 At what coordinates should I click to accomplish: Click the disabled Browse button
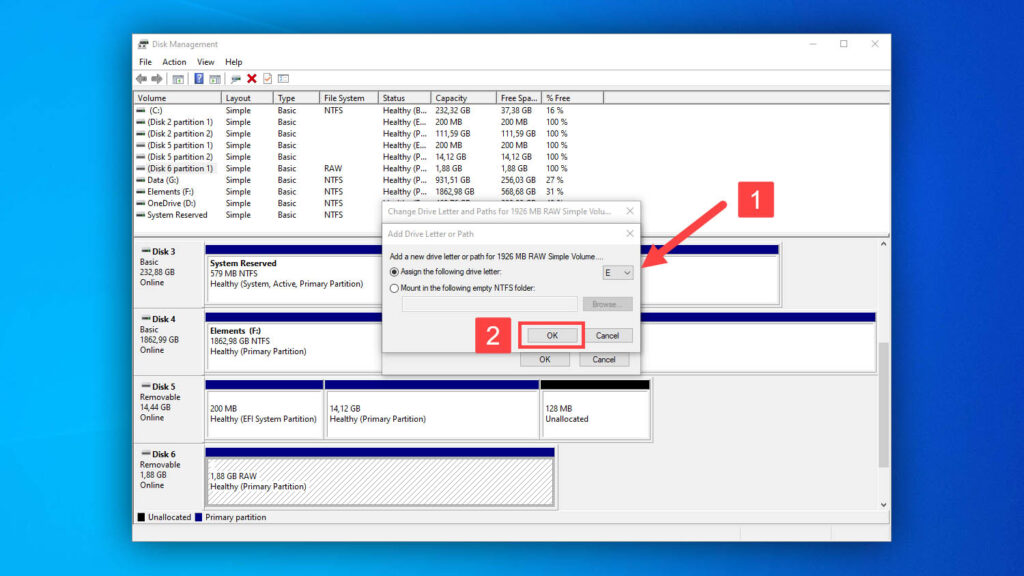pyautogui.click(x=607, y=303)
